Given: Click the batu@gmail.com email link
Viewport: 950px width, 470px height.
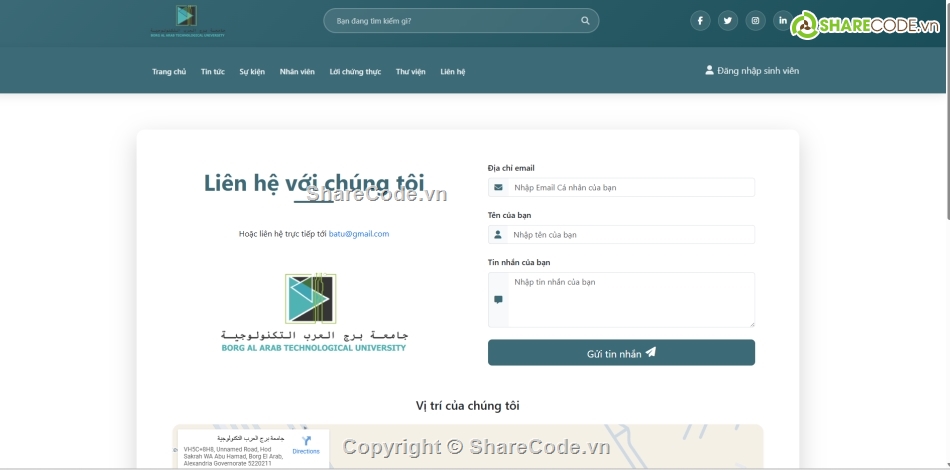Looking at the screenshot, I should (x=359, y=234).
